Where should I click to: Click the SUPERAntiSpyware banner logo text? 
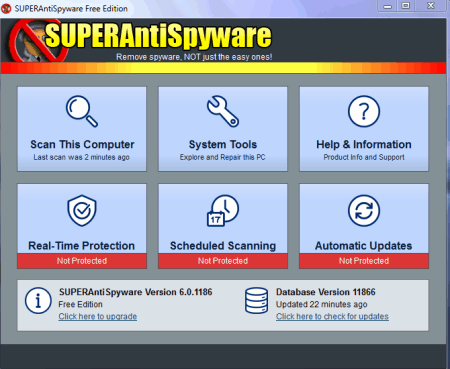coord(158,36)
